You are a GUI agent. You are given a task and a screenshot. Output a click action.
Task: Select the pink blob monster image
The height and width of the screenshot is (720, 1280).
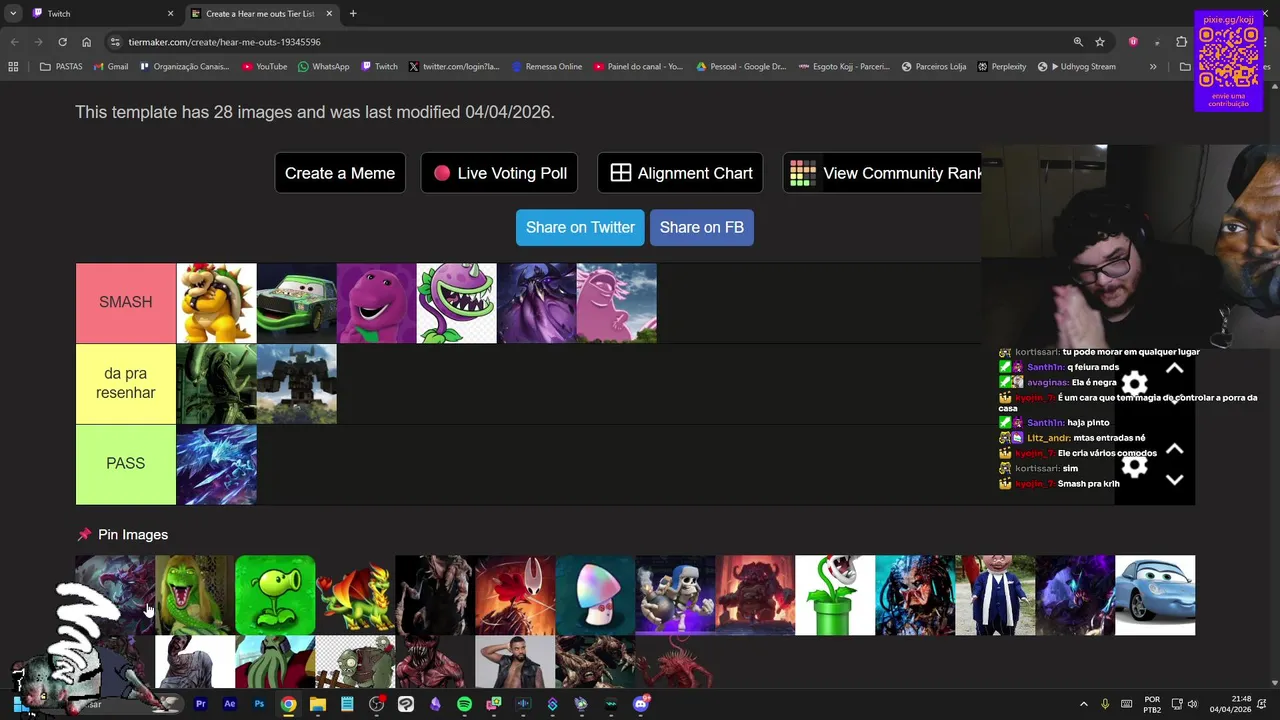(x=617, y=303)
